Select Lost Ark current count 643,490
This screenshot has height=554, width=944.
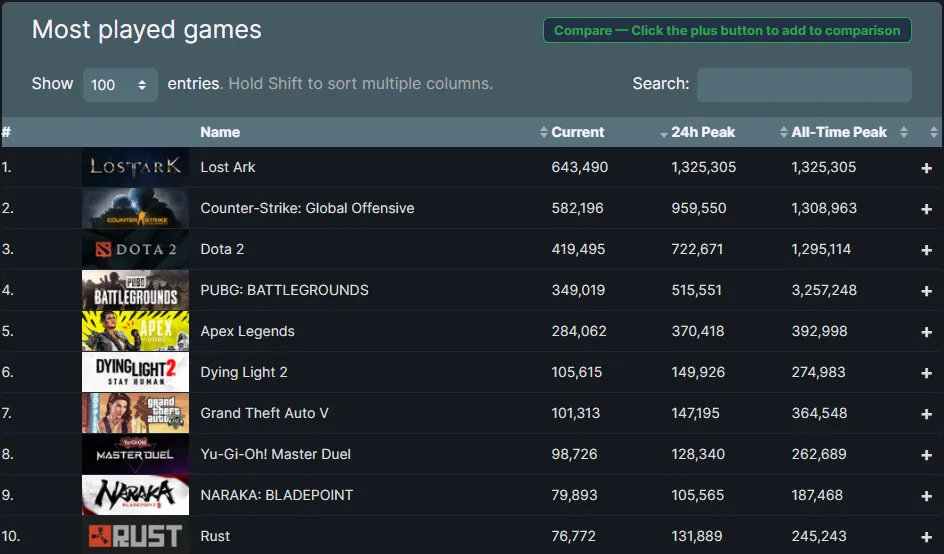click(x=580, y=167)
